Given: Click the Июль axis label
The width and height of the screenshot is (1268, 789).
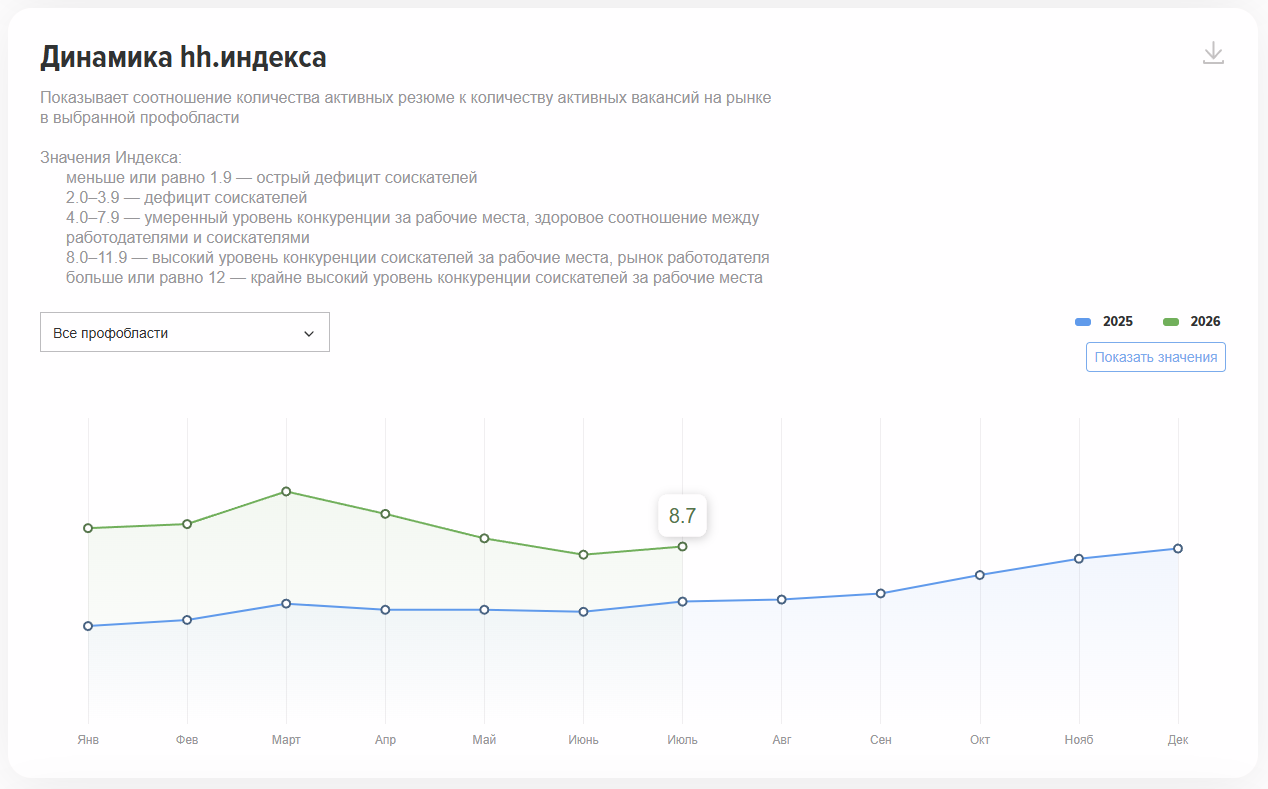Looking at the screenshot, I should [x=683, y=740].
